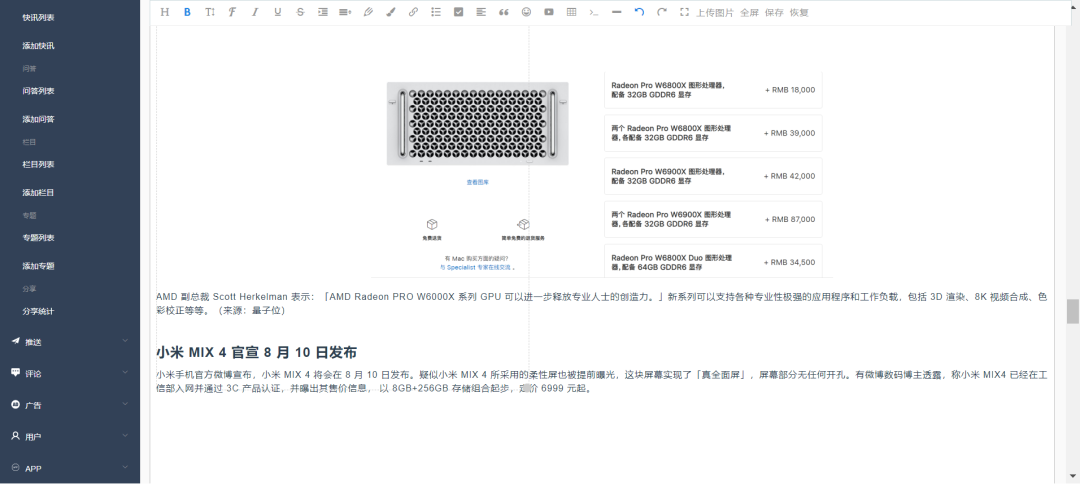Viewport: 1080px width, 484px height.
Task: Click the 推送 paper plane icon
Action: pyautogui.click(x=15, y=341)
